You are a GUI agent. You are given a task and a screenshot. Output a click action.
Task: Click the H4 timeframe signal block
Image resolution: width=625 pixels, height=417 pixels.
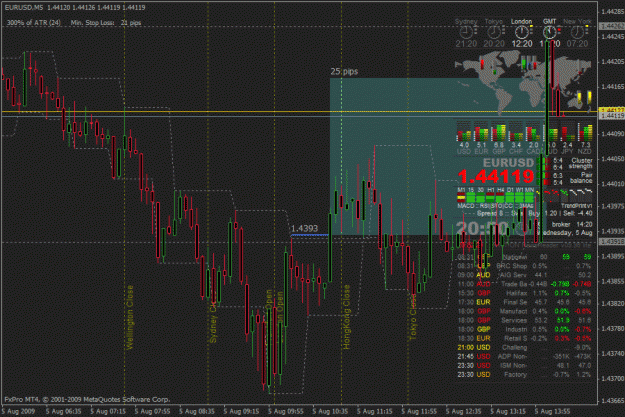tap(500, 198)
